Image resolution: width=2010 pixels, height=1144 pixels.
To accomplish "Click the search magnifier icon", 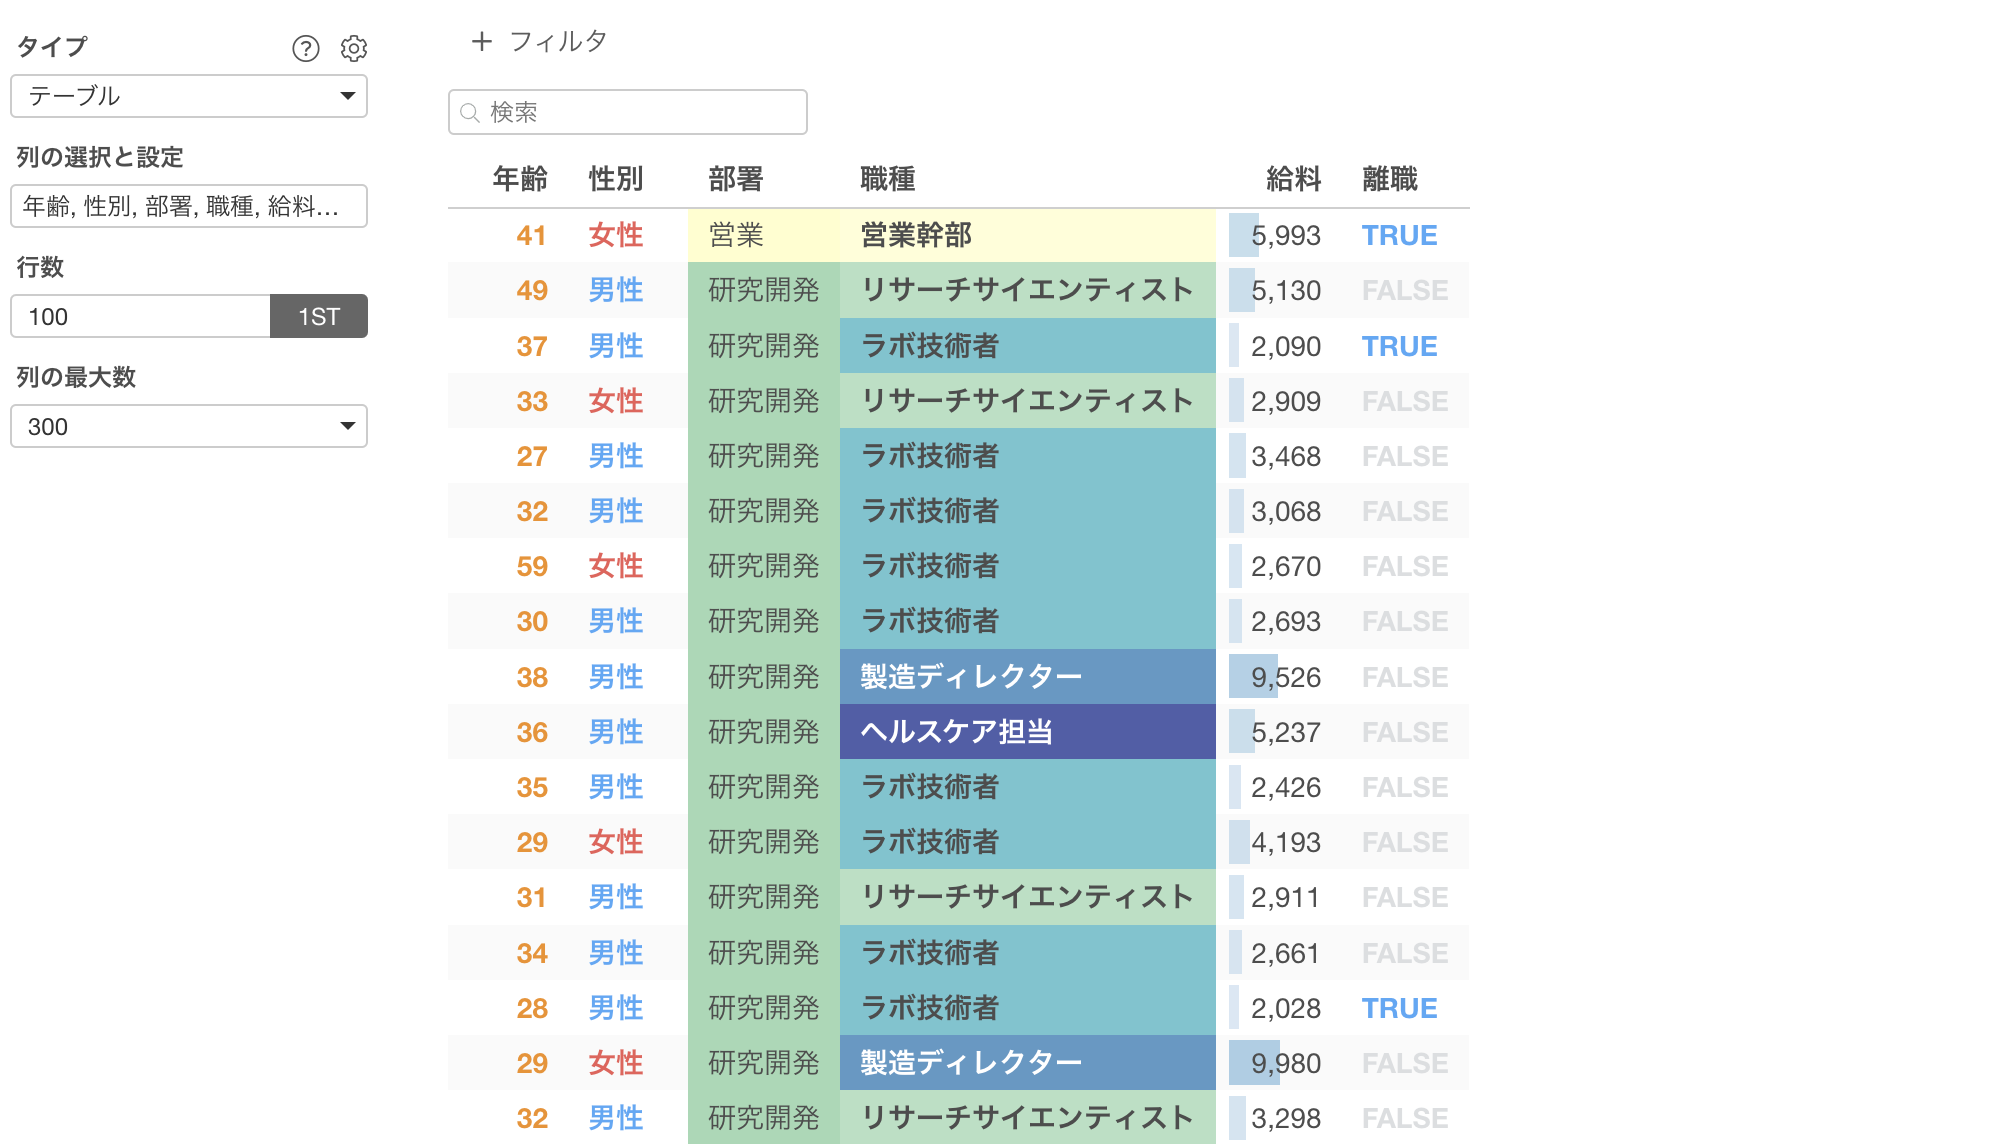I will click(x=470, y=112).
